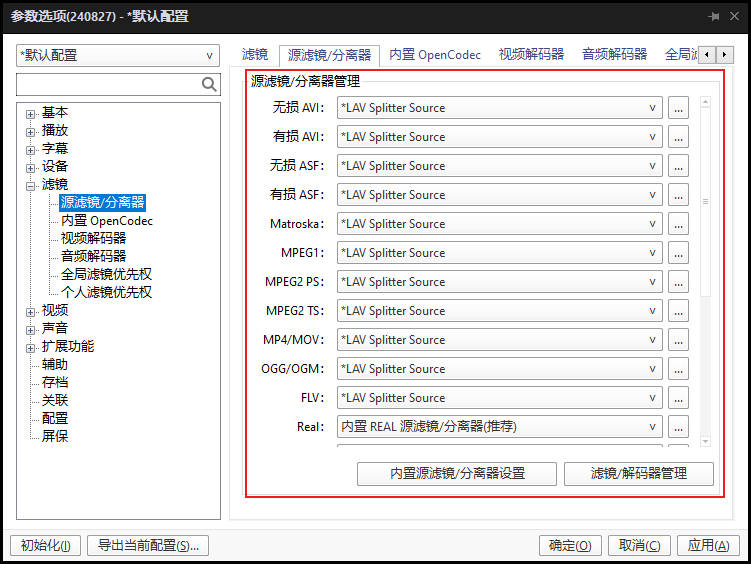Expand the 扩展功能 tree node
Viewport: 751px width, 564px height.
(30, 348)
